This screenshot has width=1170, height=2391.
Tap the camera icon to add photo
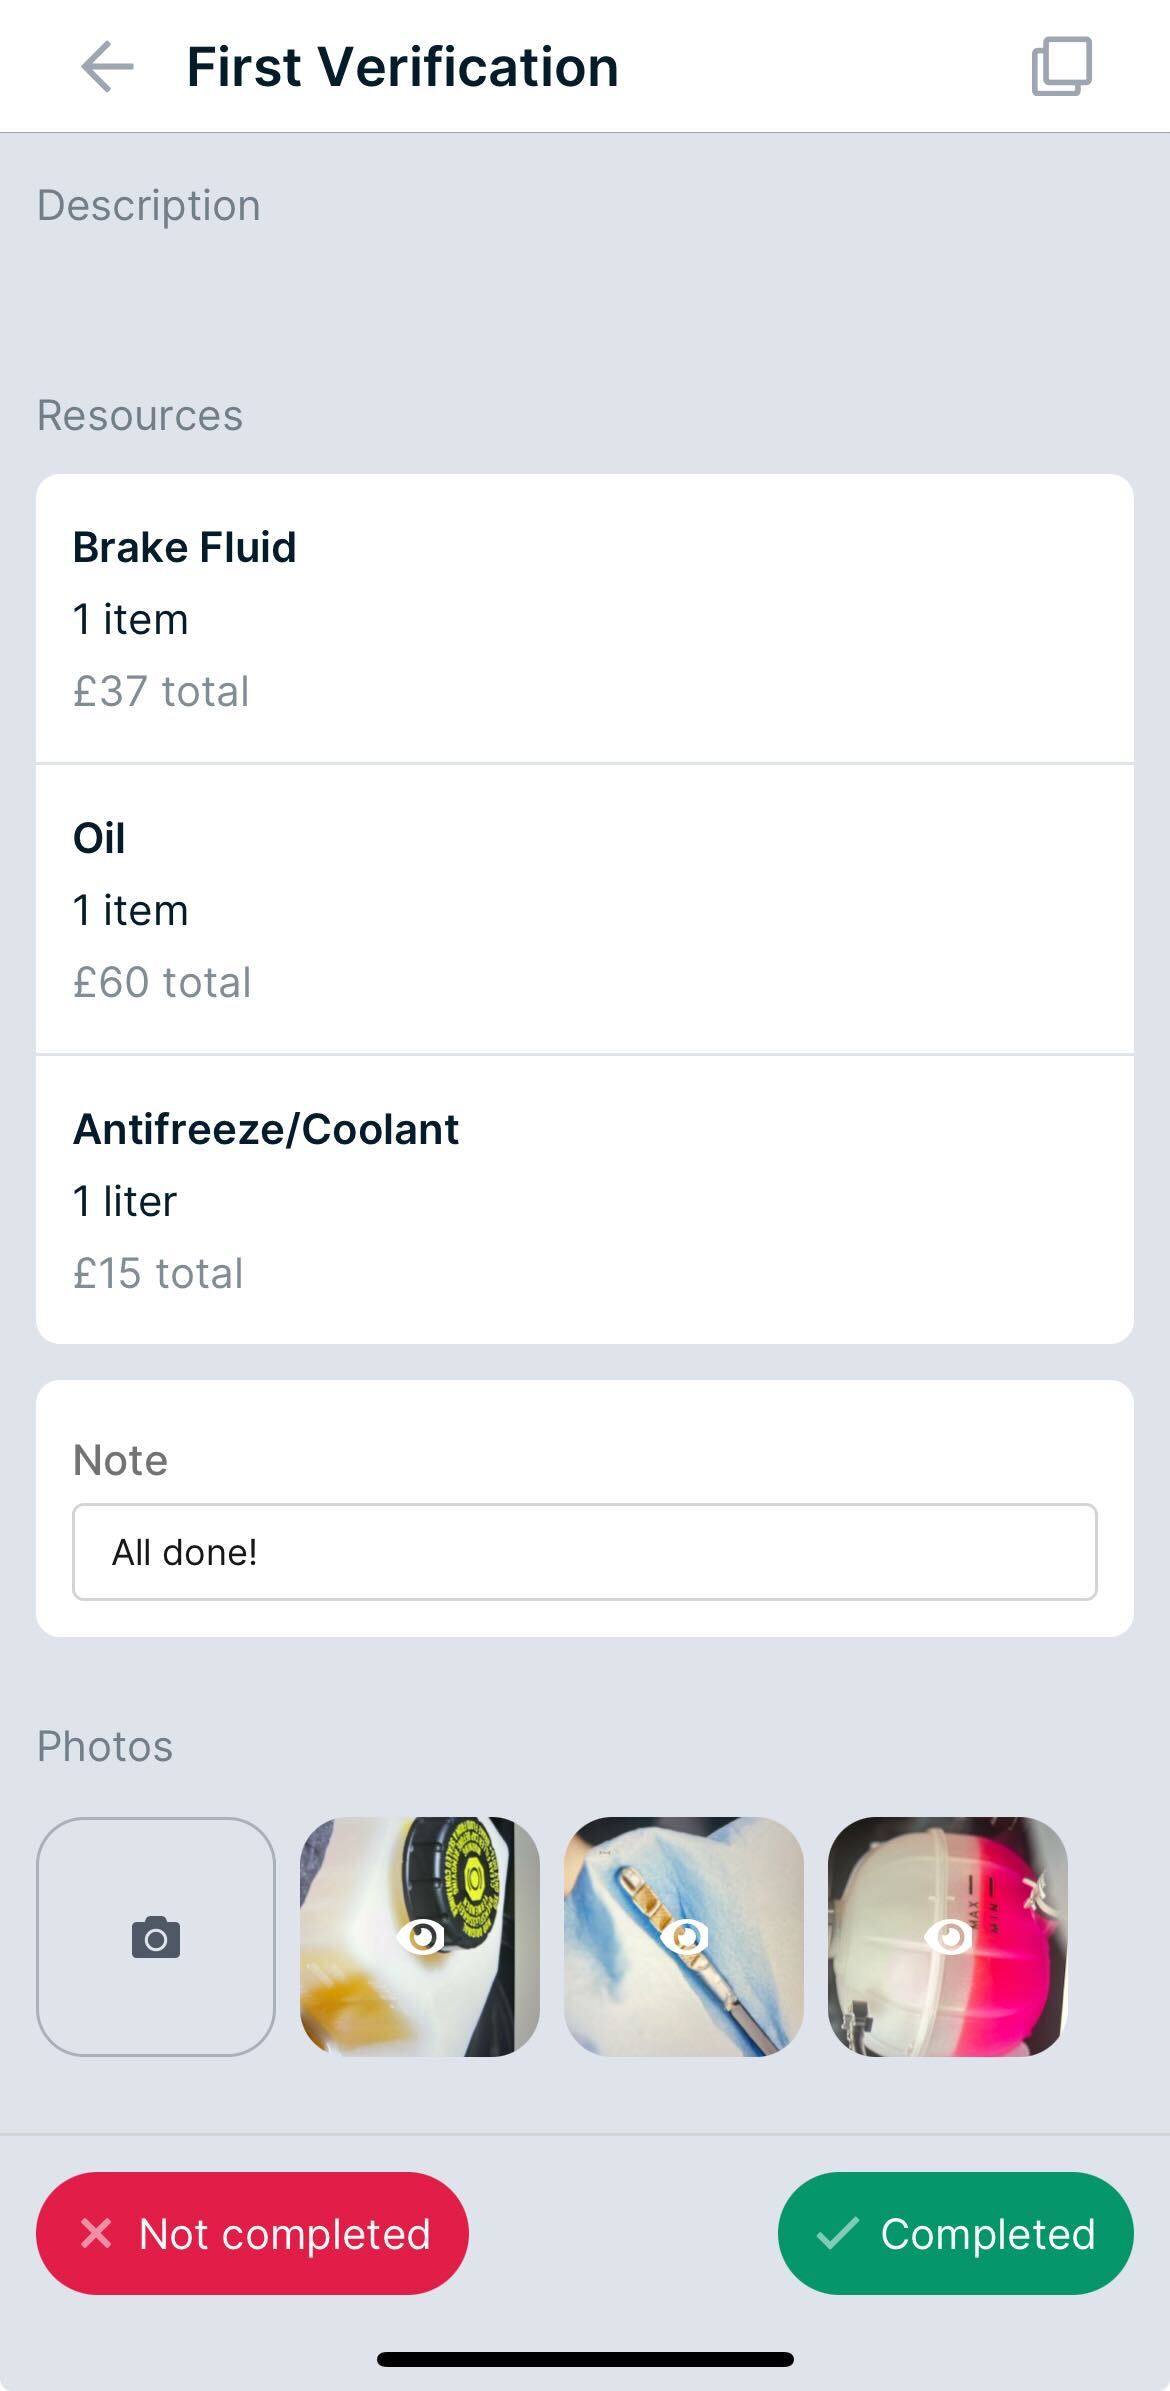click(156, 1937)
